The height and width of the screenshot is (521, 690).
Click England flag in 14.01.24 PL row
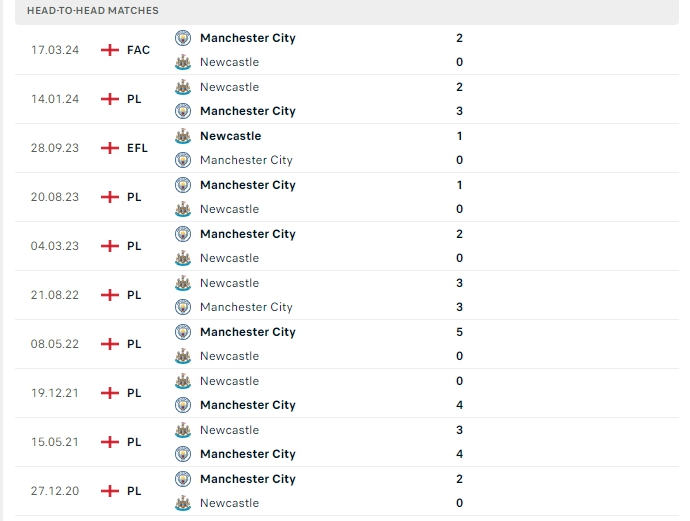pos(110,99)
